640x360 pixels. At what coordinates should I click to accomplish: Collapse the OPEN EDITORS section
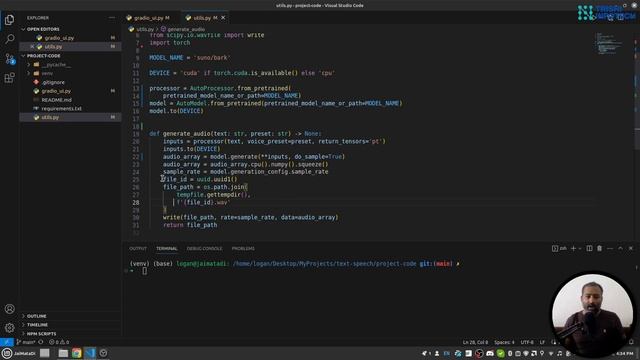tap(42, 29)
